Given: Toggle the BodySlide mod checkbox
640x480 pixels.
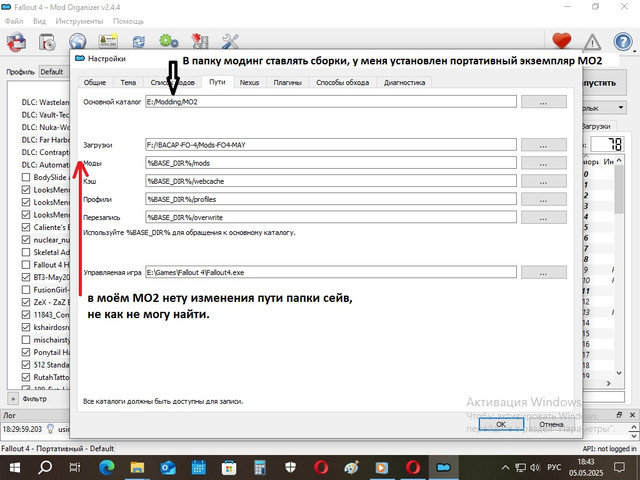Looking at the screenshot, I should point(26,177).
